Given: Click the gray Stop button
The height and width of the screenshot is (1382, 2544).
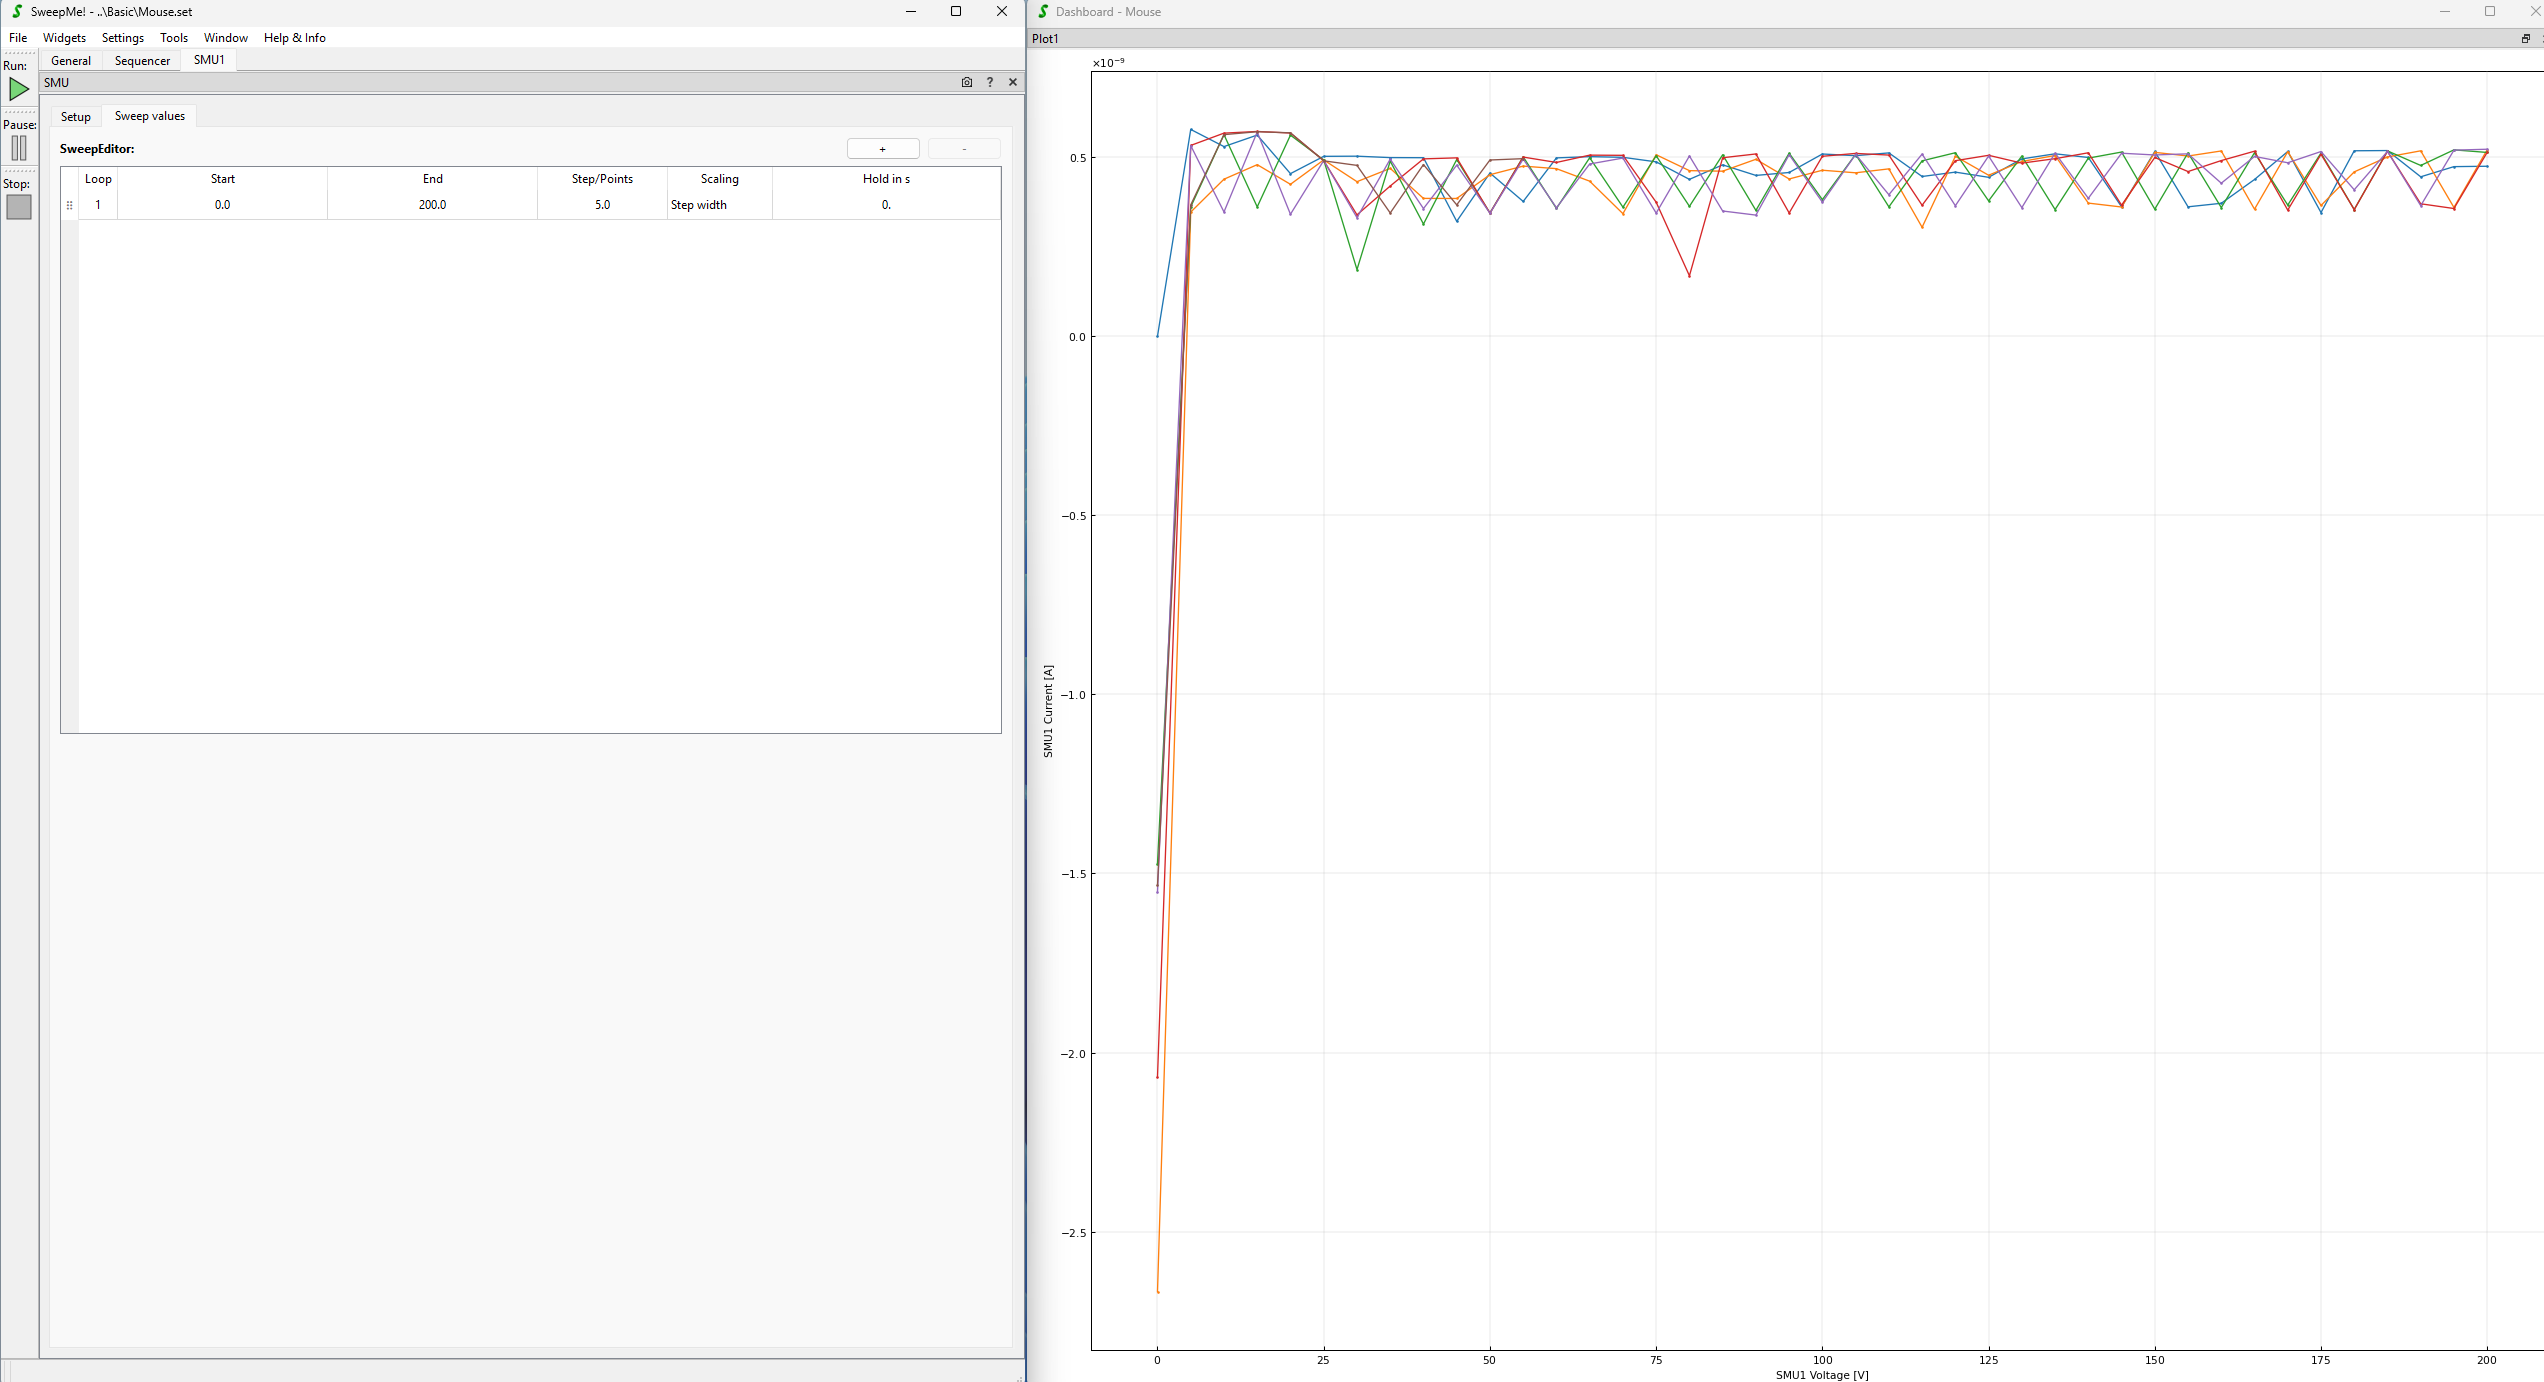Looking at the screenshot, I should click(x=19, y=207).
